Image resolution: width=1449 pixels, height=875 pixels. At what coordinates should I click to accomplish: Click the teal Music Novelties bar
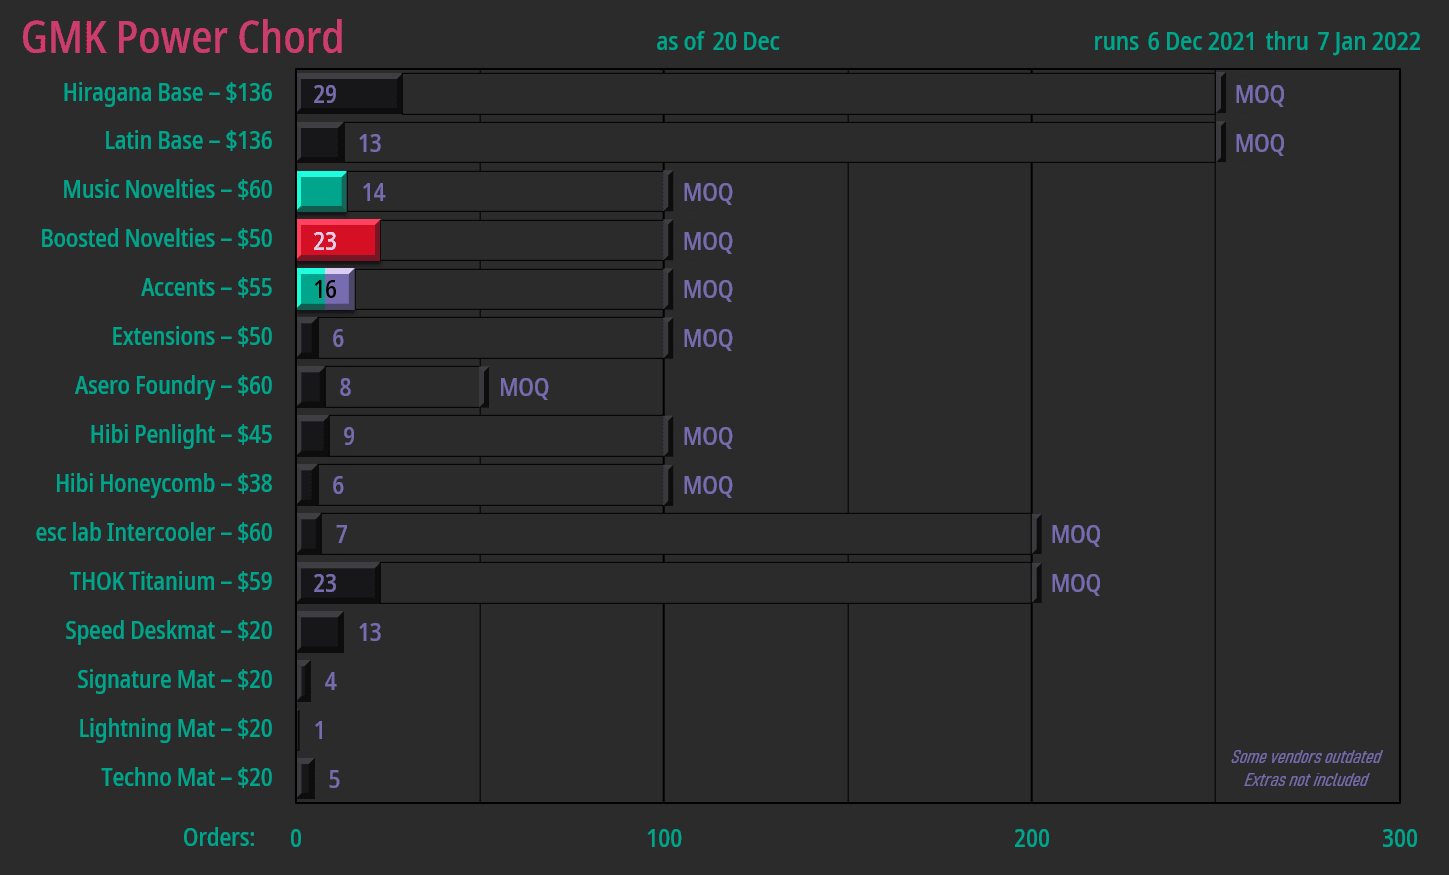321,191
